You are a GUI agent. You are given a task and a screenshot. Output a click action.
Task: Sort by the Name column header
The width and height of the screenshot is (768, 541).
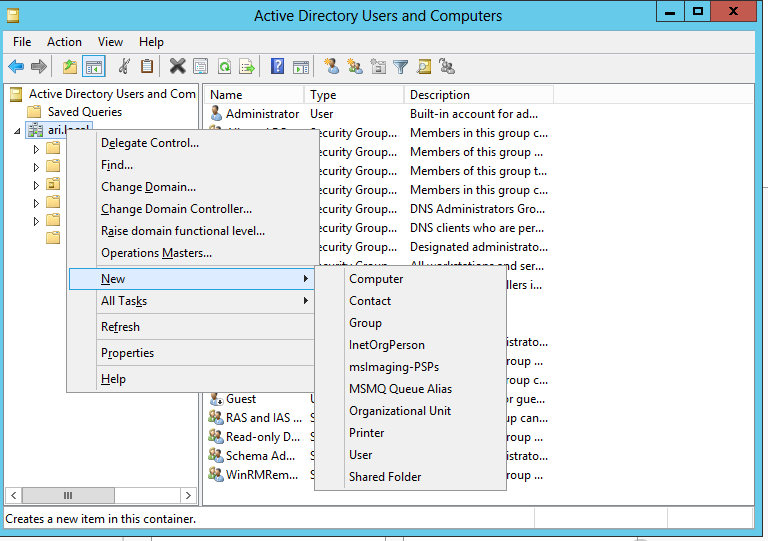coord(254,95)
